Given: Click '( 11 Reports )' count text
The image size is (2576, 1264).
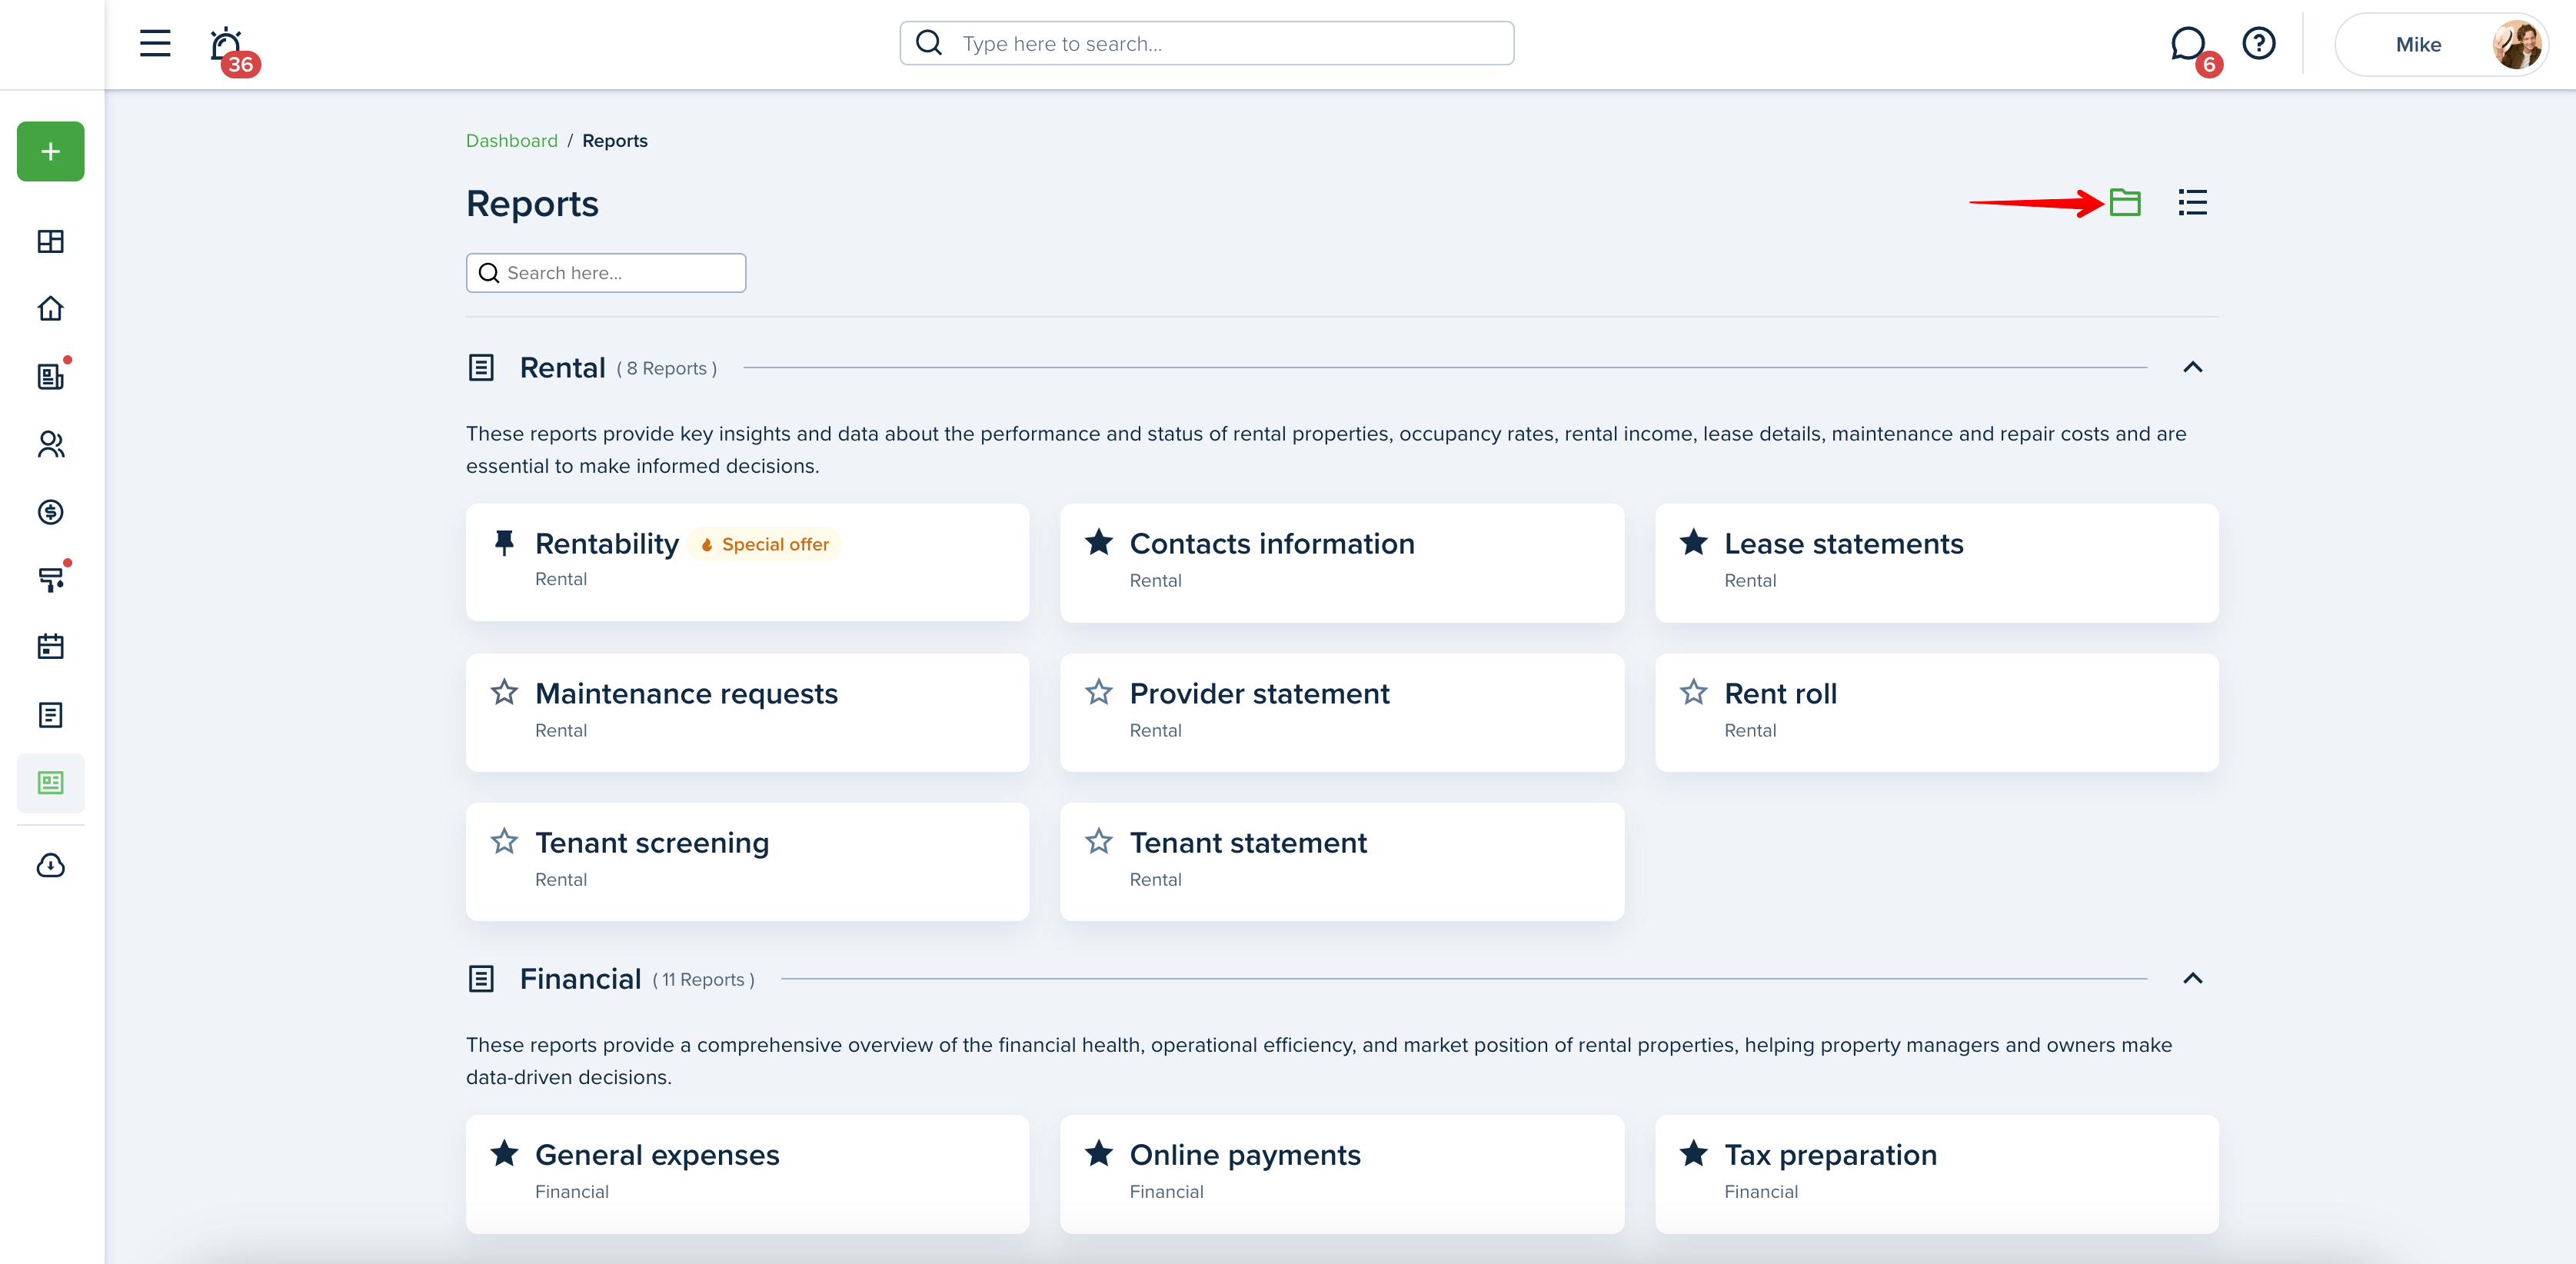Looking at the screenshot, I should coord(704,980).
